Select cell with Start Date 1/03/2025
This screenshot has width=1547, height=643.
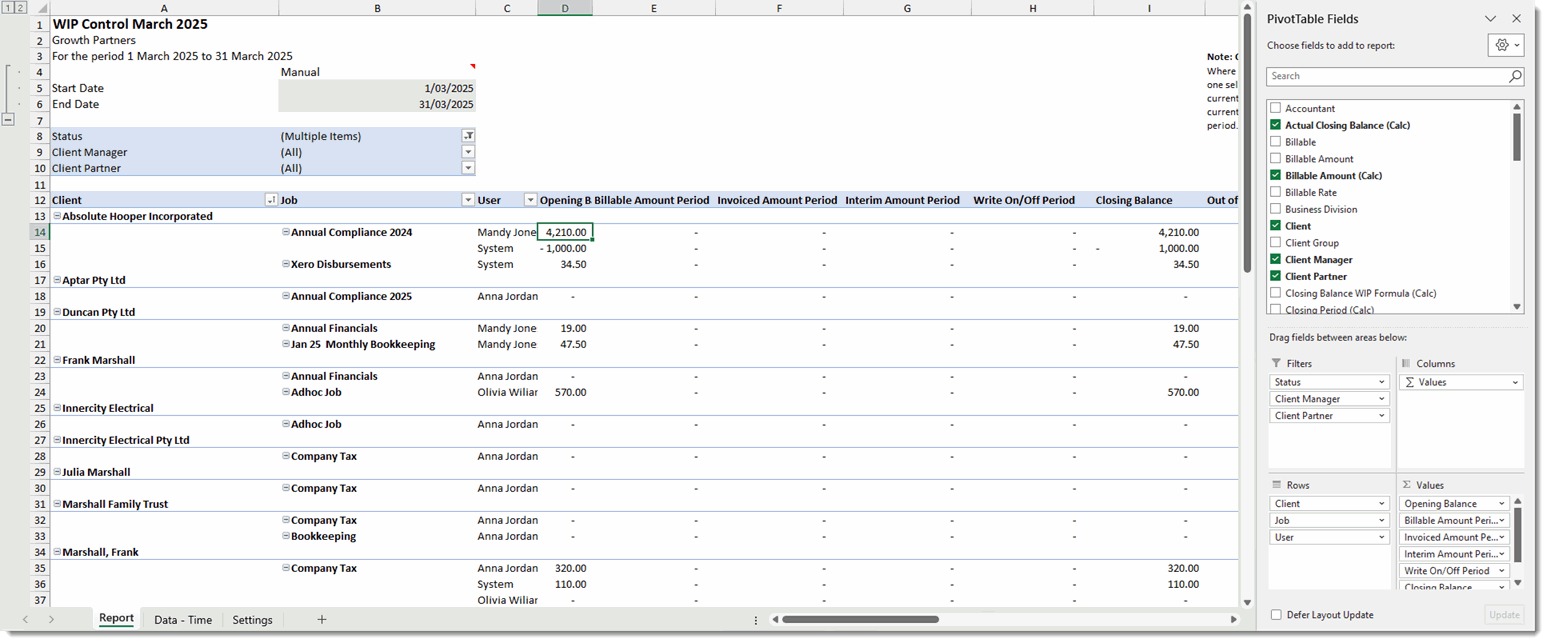point(377,88)
